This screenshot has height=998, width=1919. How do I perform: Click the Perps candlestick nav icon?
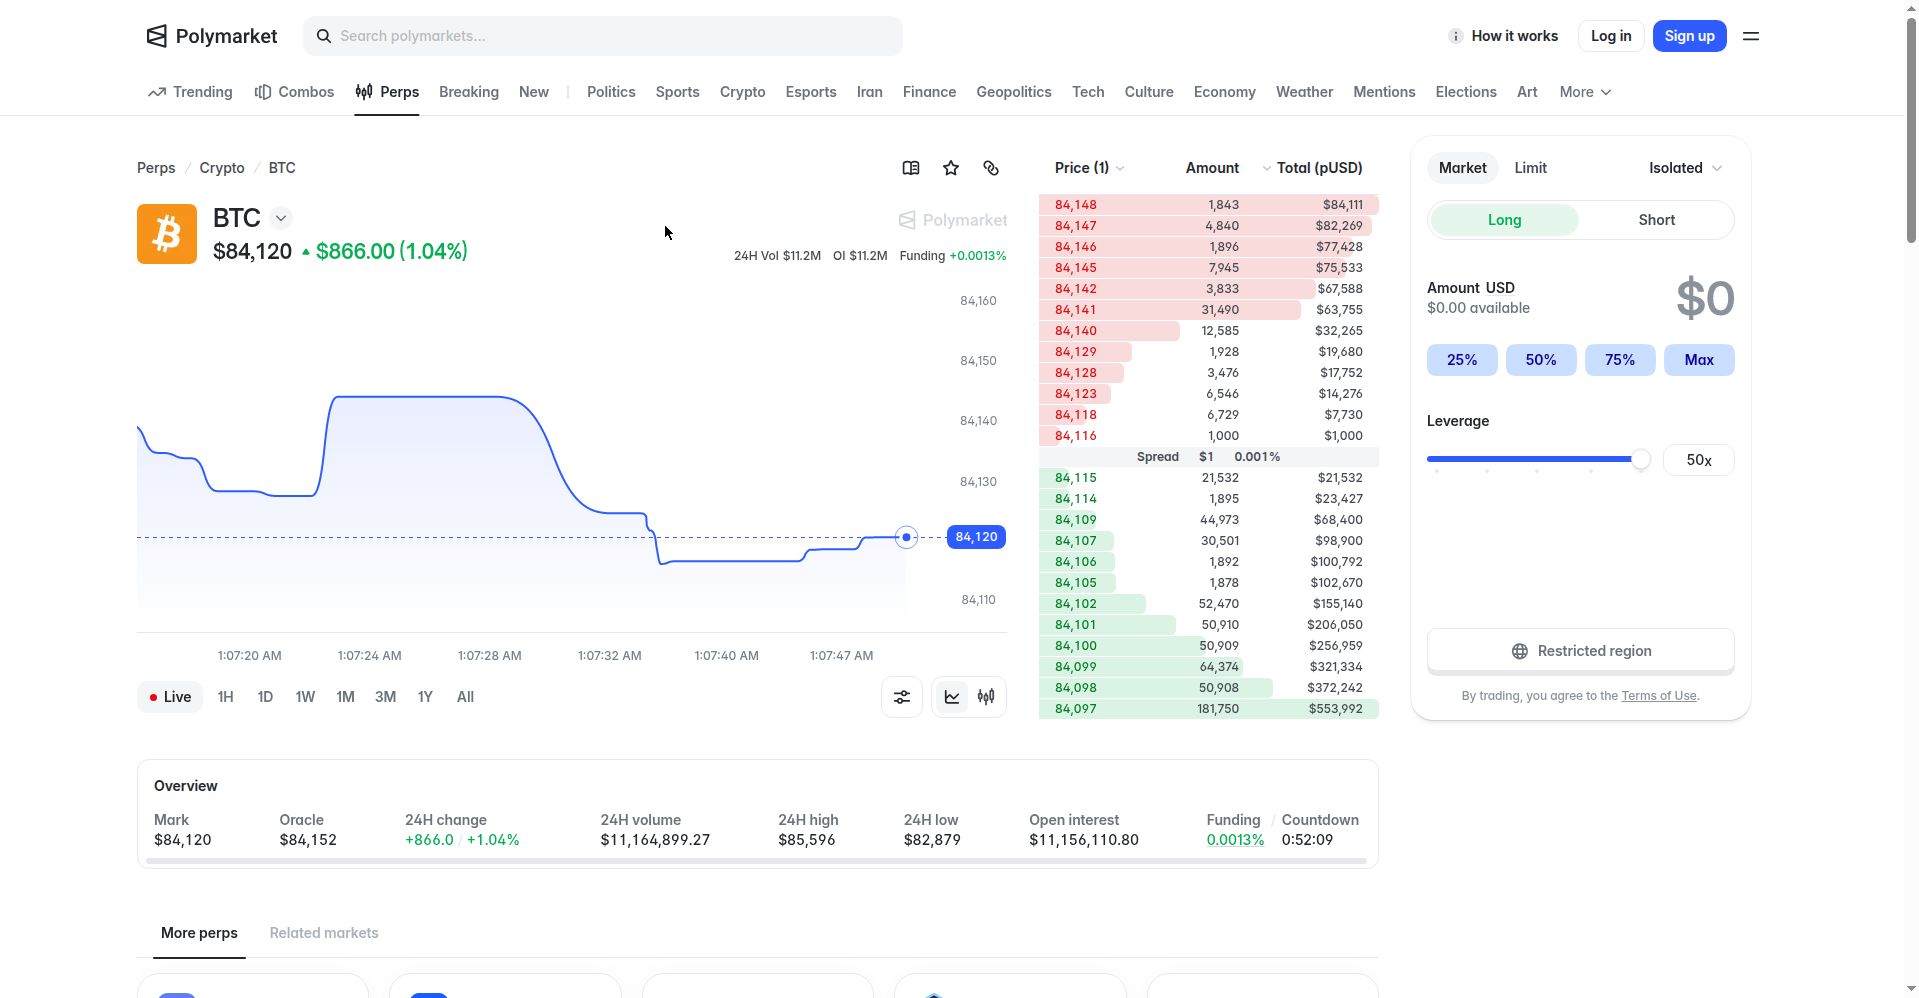[364, 92]
